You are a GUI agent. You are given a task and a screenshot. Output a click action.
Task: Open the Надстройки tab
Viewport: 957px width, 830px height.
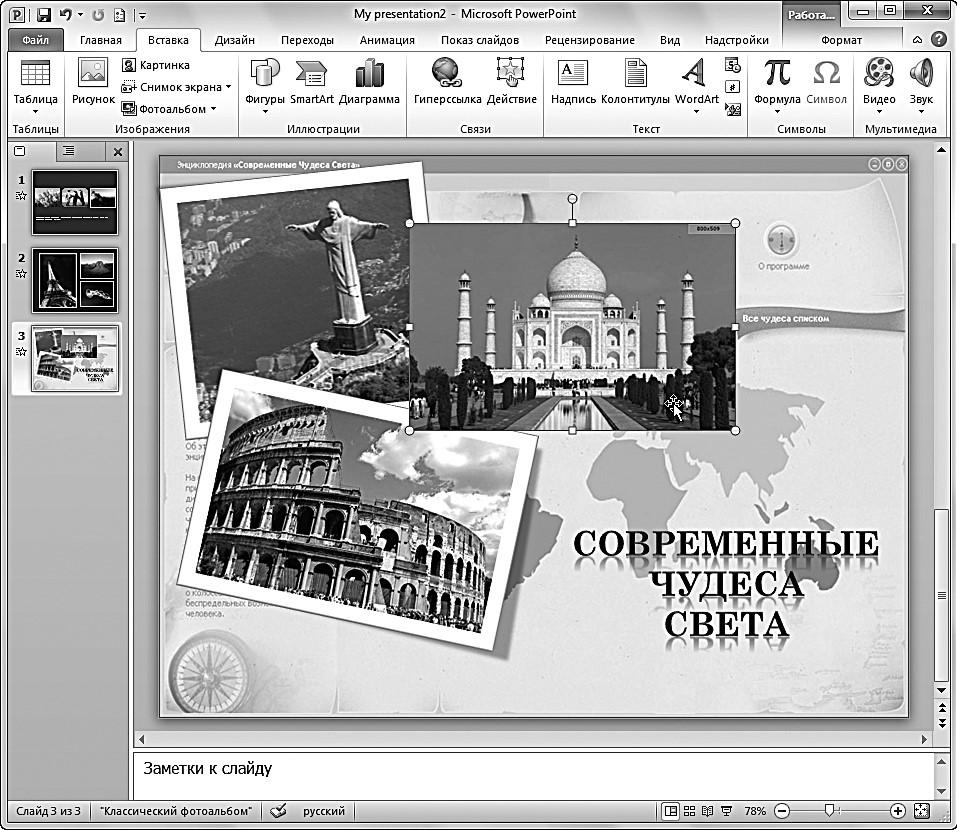pos(737,40)
